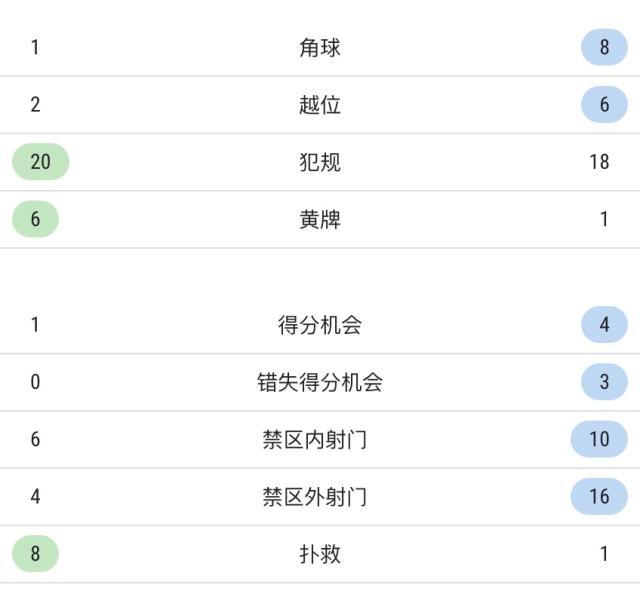This screenshot has height=597, width=640.
Task: Click the green fouls value 20
Action: [40, 161]
